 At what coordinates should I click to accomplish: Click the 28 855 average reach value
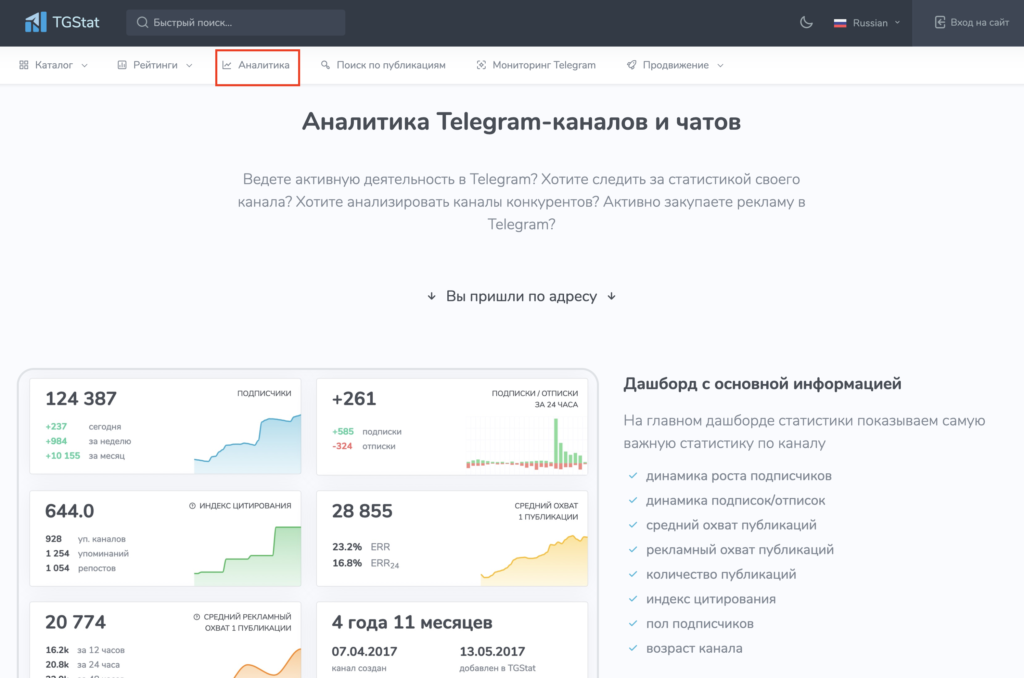pos(362,511)
